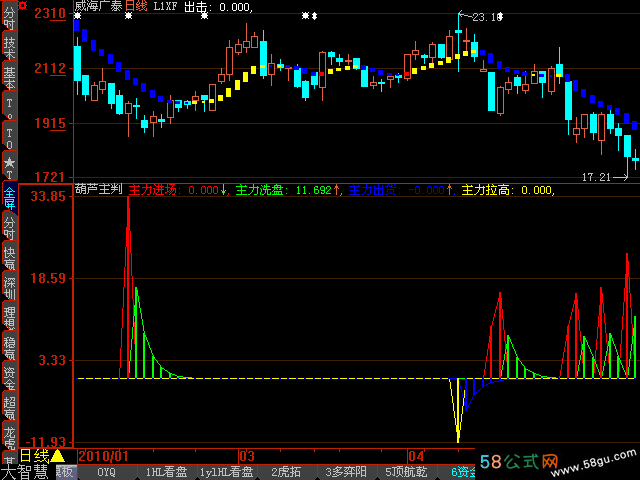Select the T0 sidebar tab
Image resolution: width=640 pixels, height=480 pixels.
[x=9, y=138]
